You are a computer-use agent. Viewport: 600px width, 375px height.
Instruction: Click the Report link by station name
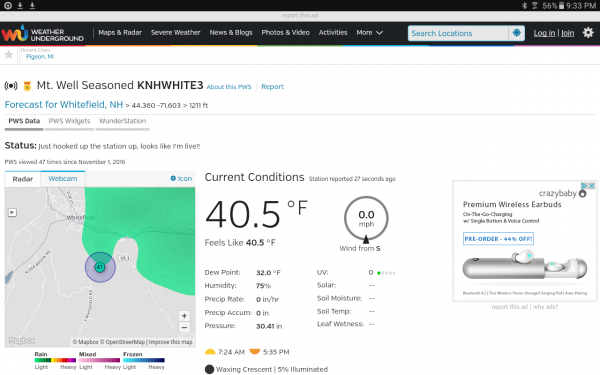pos(272,87)
